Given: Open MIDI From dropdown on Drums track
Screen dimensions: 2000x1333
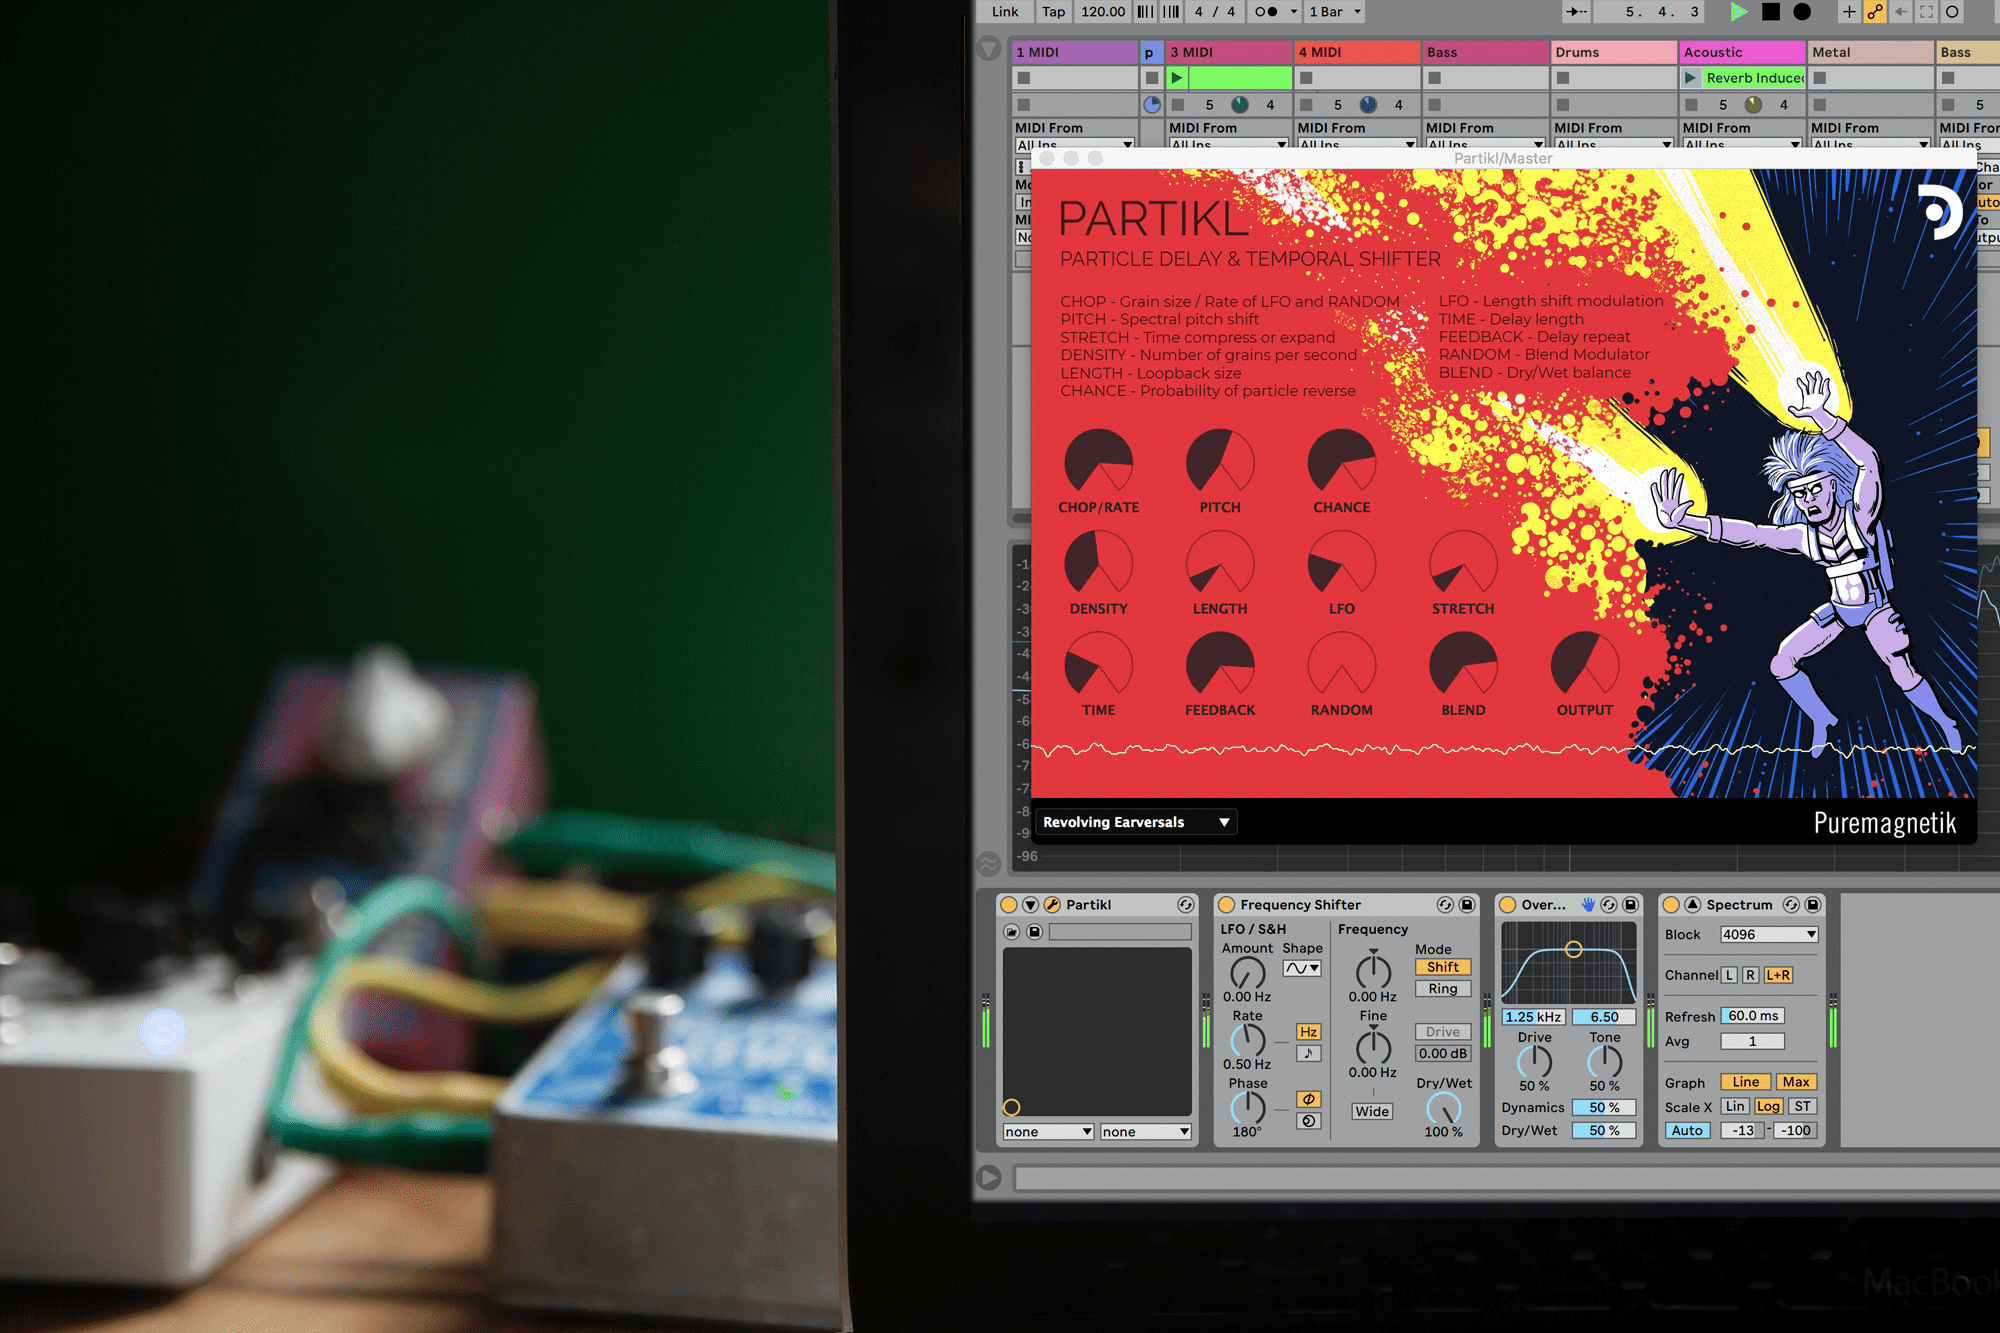Looking at the screenshot, I should click(x=1614, y=145).
